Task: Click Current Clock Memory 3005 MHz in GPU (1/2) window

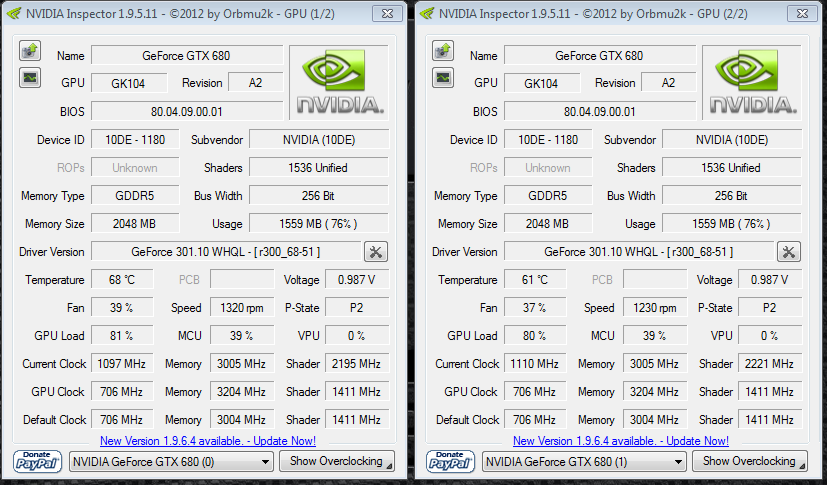Action: pos(242,364)
